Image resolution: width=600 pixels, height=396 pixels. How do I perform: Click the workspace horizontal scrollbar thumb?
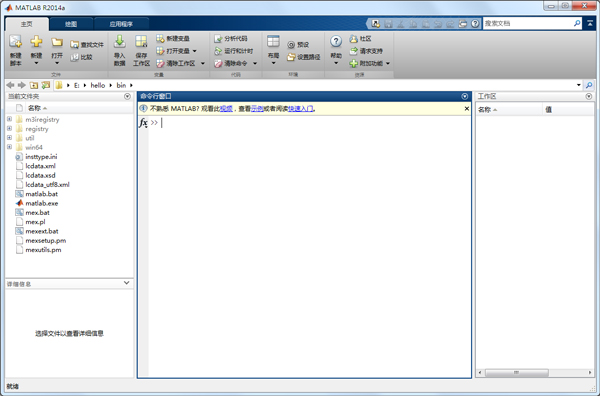[517, 373]
